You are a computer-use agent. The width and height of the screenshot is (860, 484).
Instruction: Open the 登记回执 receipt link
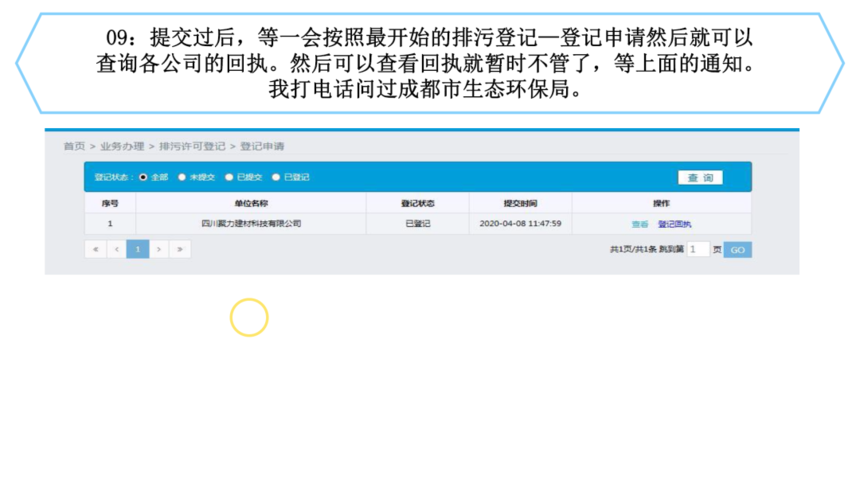675,224
